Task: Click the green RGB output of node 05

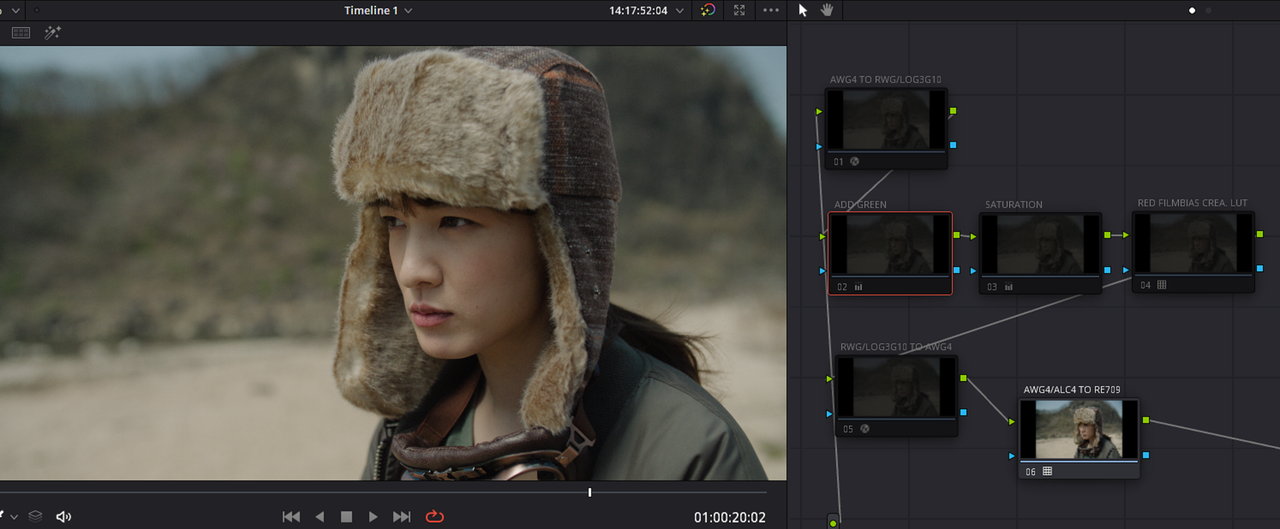Action: (x=963, y=378)
